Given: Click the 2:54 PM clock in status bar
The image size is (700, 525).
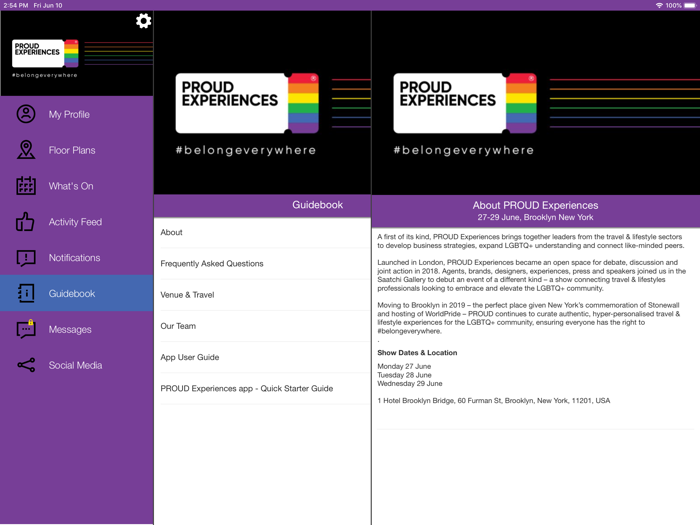Looking at the screenshot, I should tap(16, 5).
